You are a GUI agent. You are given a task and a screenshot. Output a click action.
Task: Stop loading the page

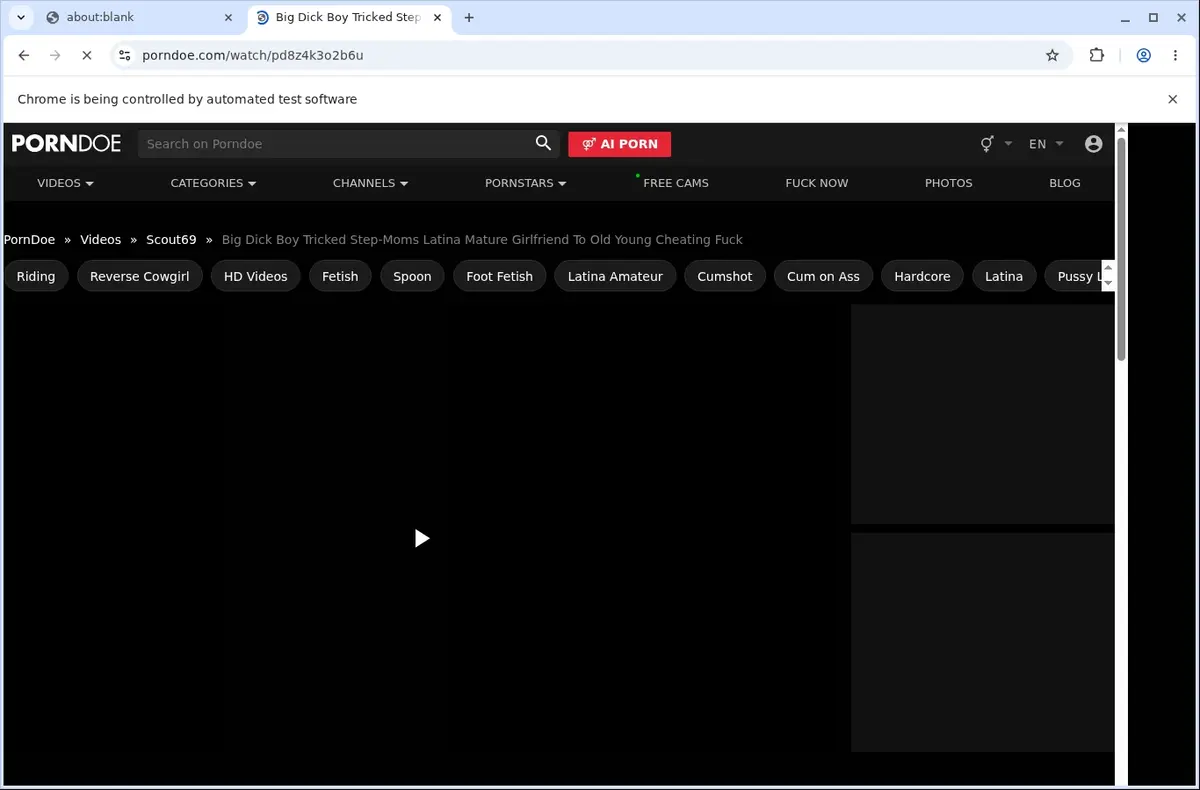[x=86, y=55]
